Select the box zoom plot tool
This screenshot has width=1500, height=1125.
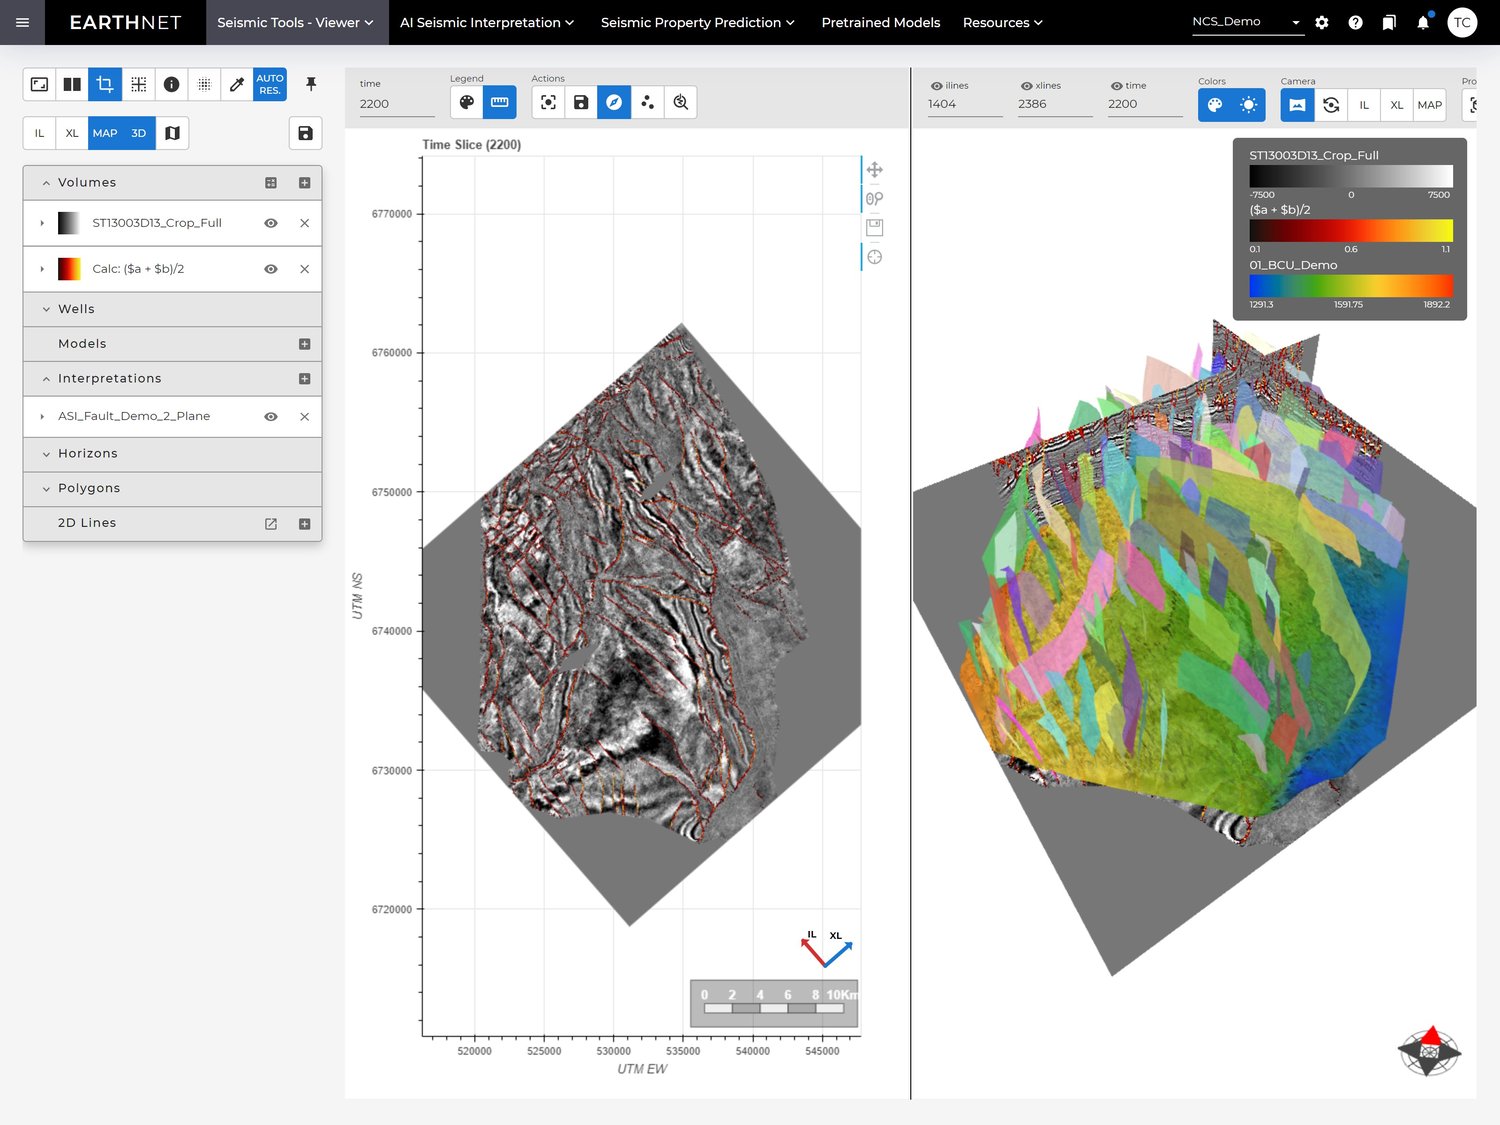pos(874,198)
